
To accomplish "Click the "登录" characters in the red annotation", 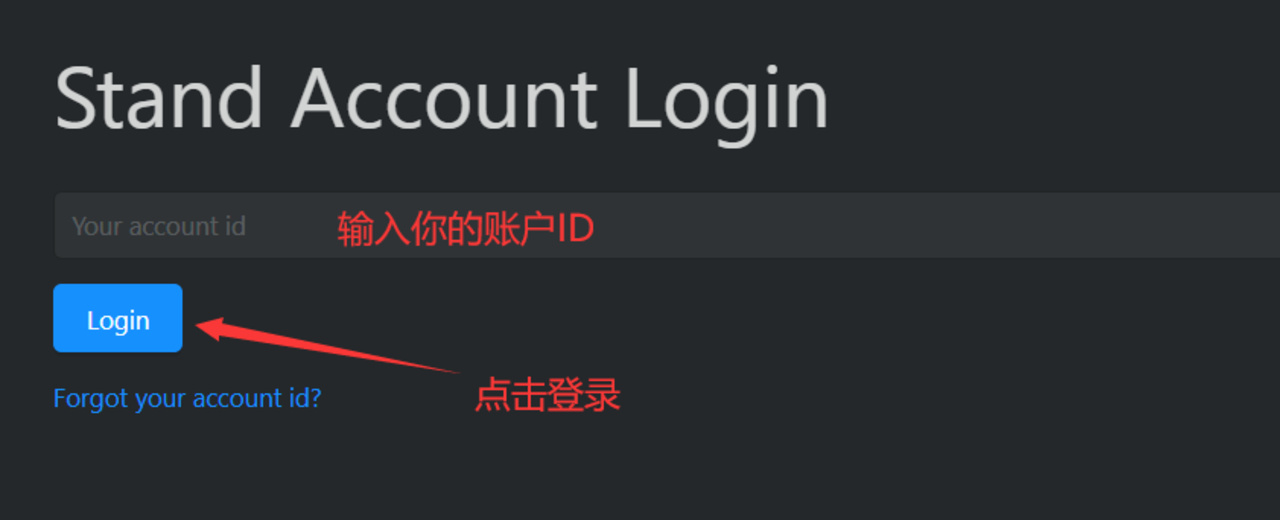I will tap(584, 395).
